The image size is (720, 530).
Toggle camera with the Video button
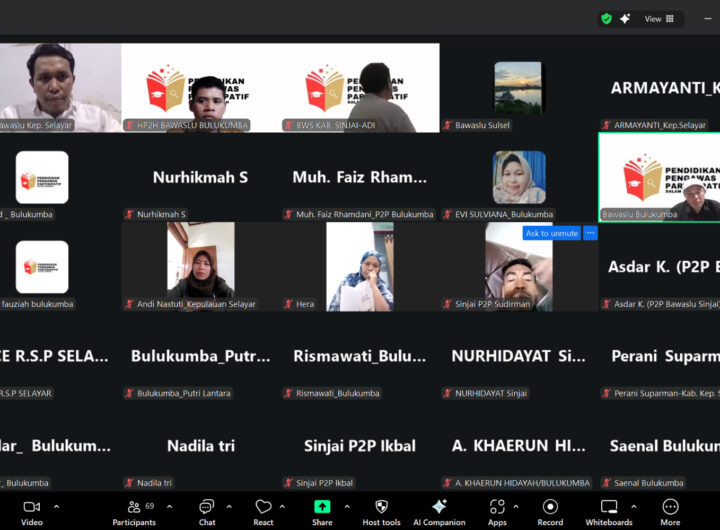click(x=32, y=510)
